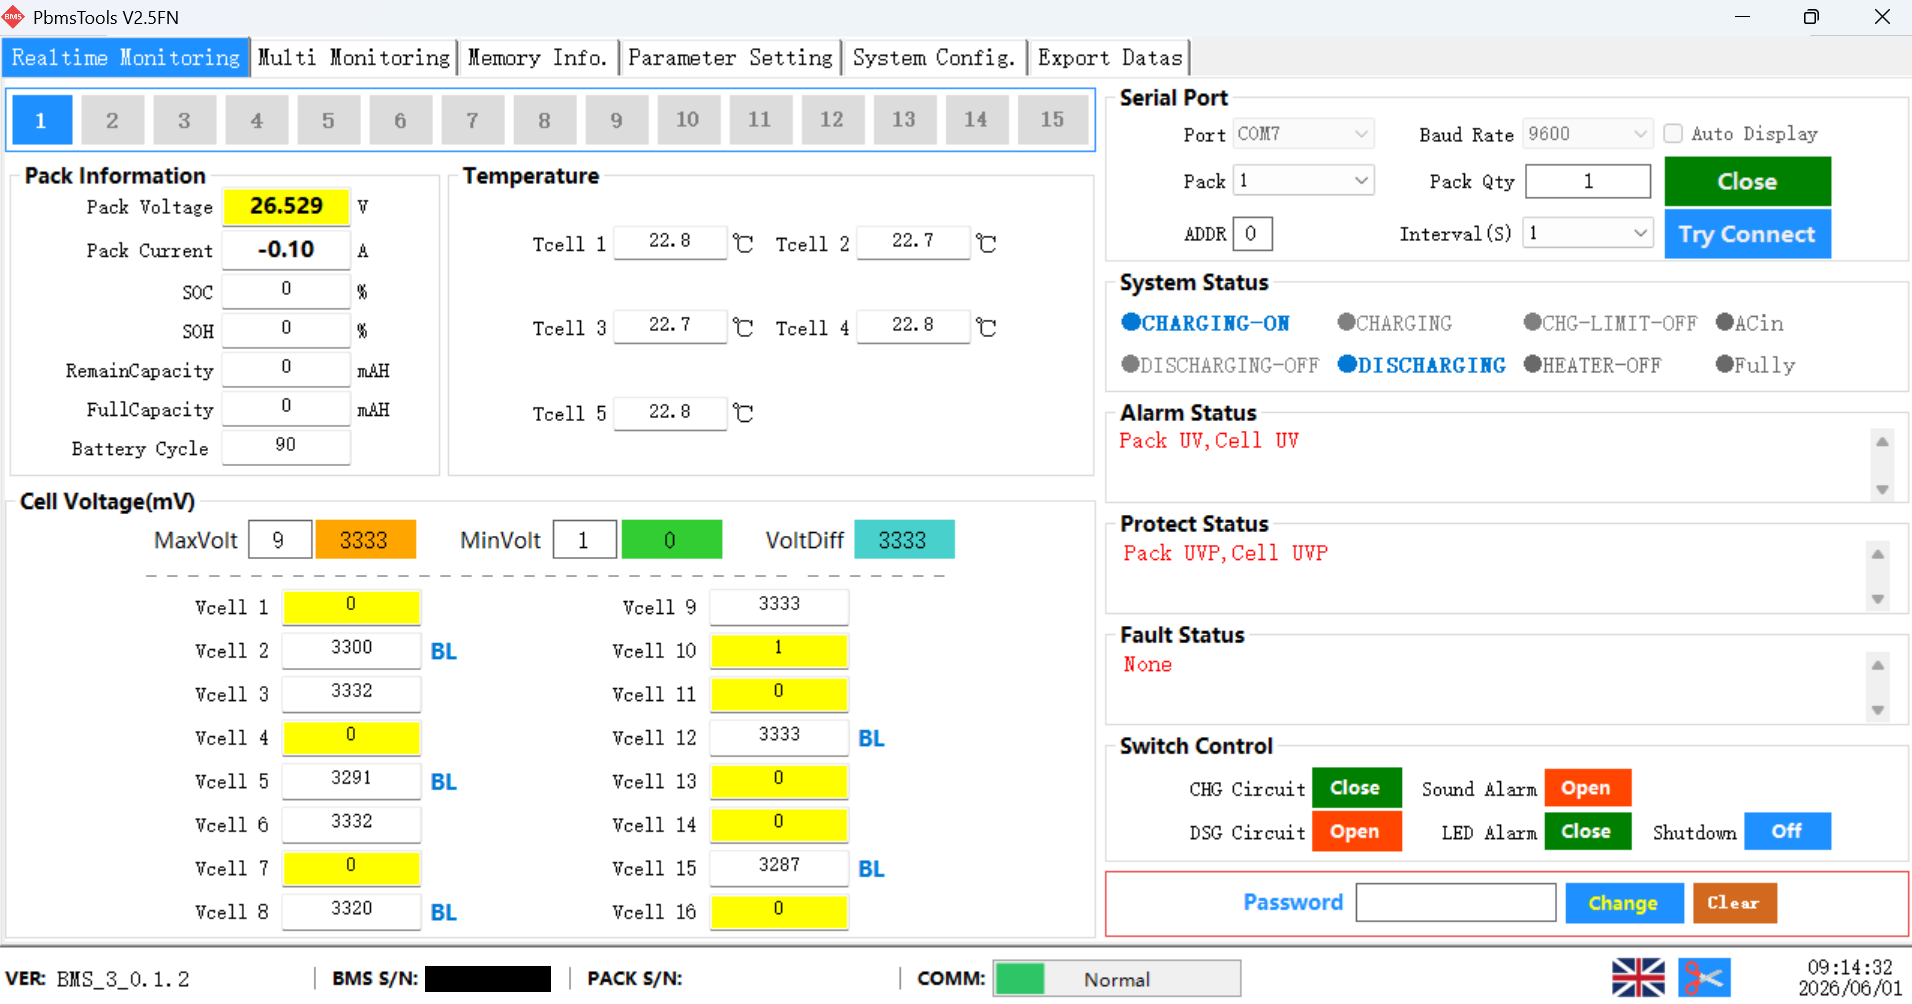Click the HEATER-OFF status indicator
This screenshot has width=1912, height=1004.
1592,365
